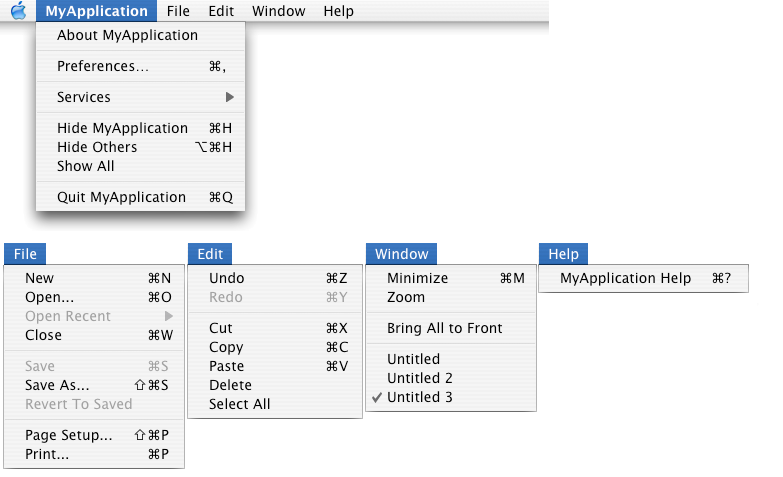This screenshot has width=783, height=477.
Task: Click Select All in the Edit menu
Action: [x=275, y=404]
